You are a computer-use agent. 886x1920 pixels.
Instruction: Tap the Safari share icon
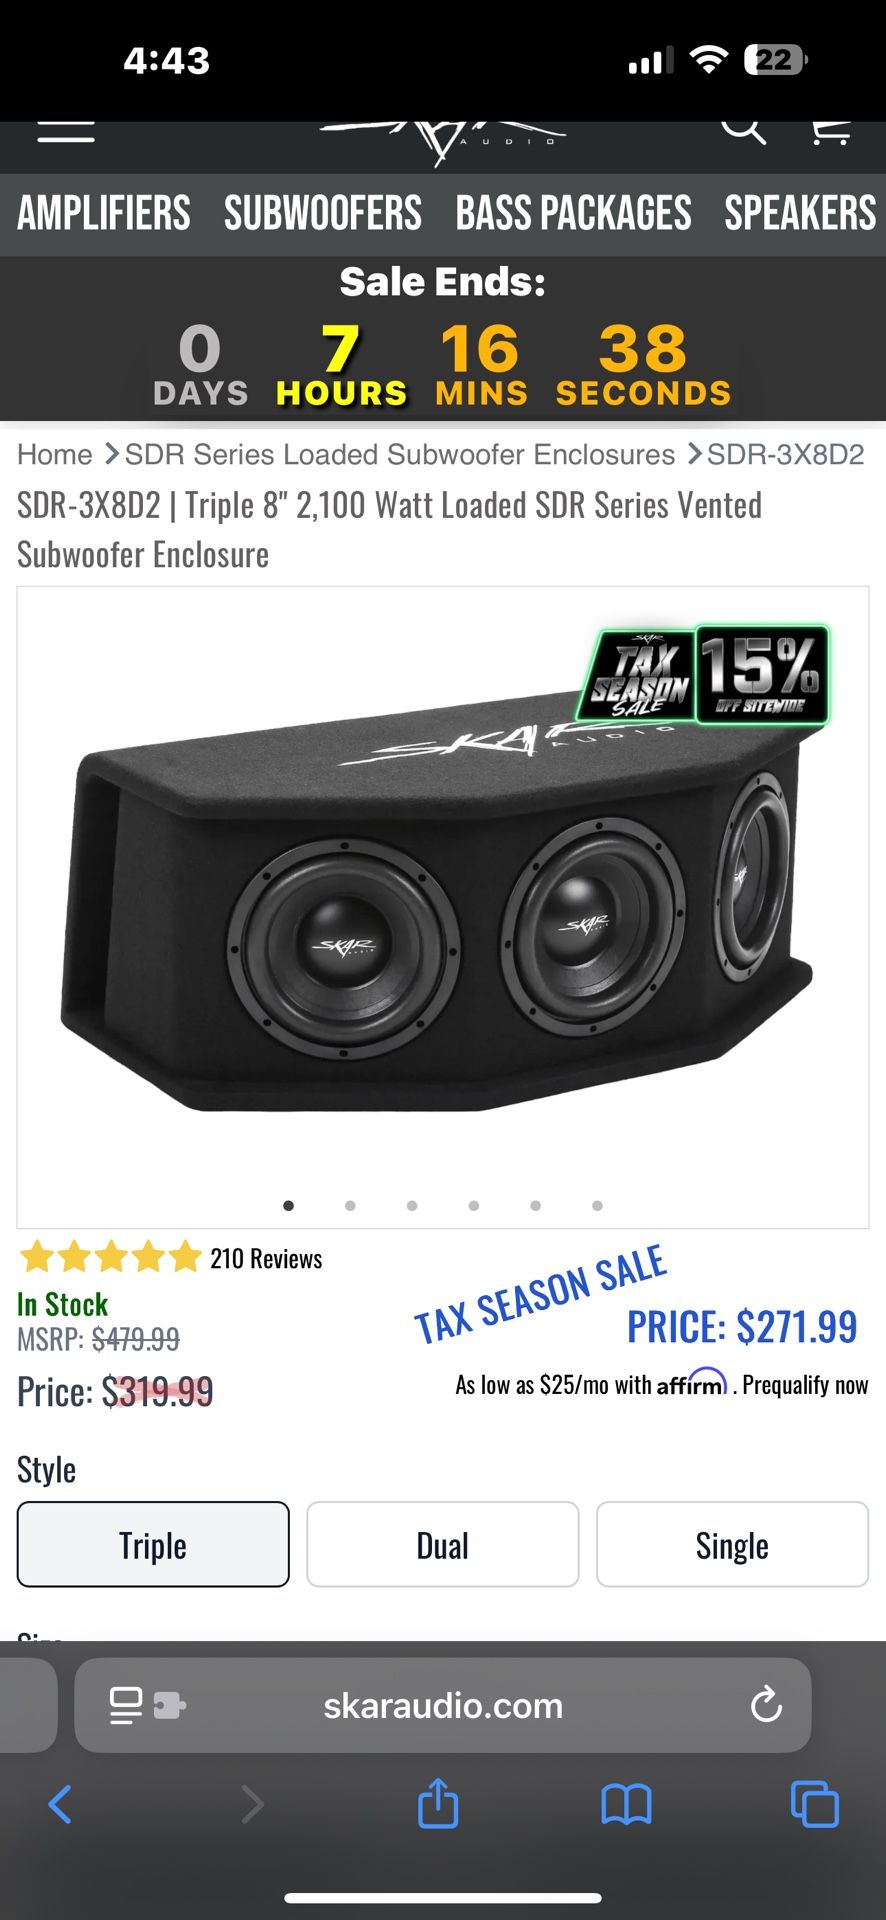click(438, 1803)
